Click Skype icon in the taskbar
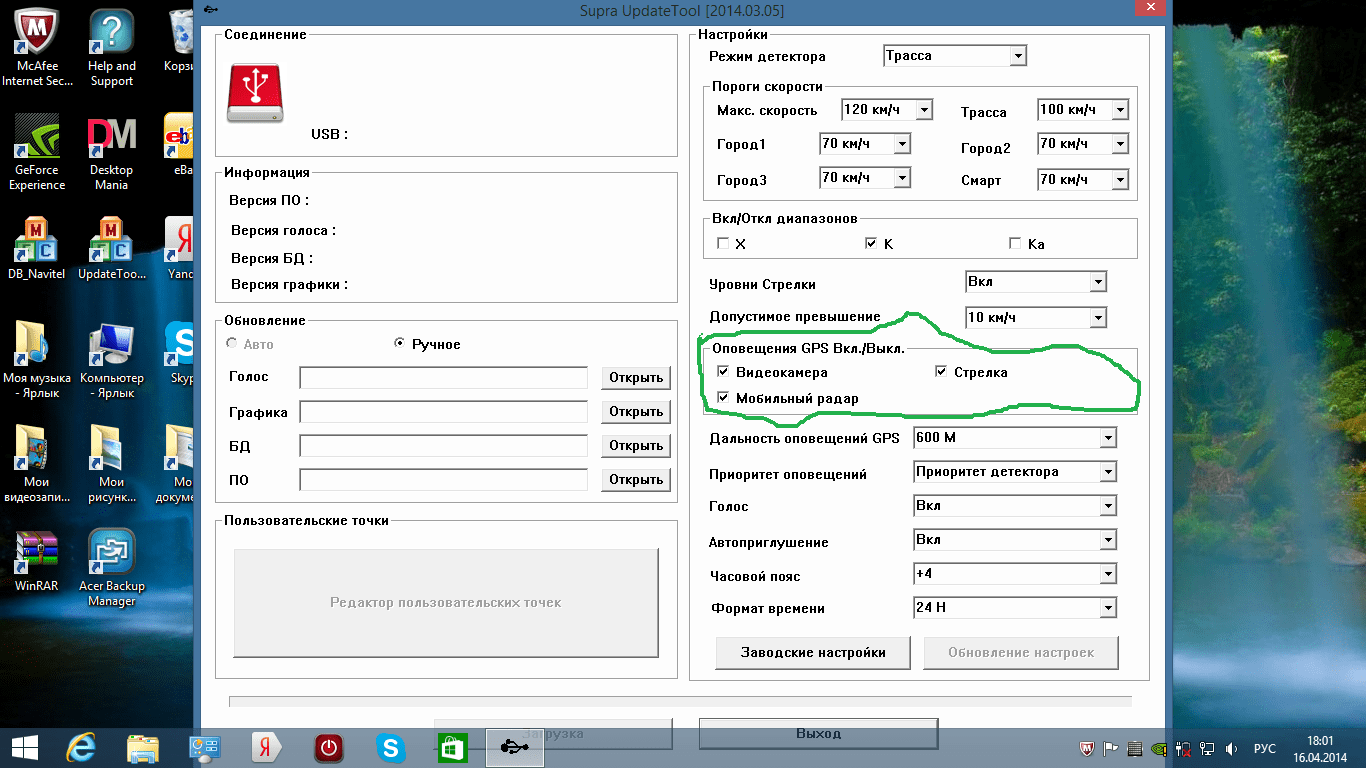 (x=390, y=747)
